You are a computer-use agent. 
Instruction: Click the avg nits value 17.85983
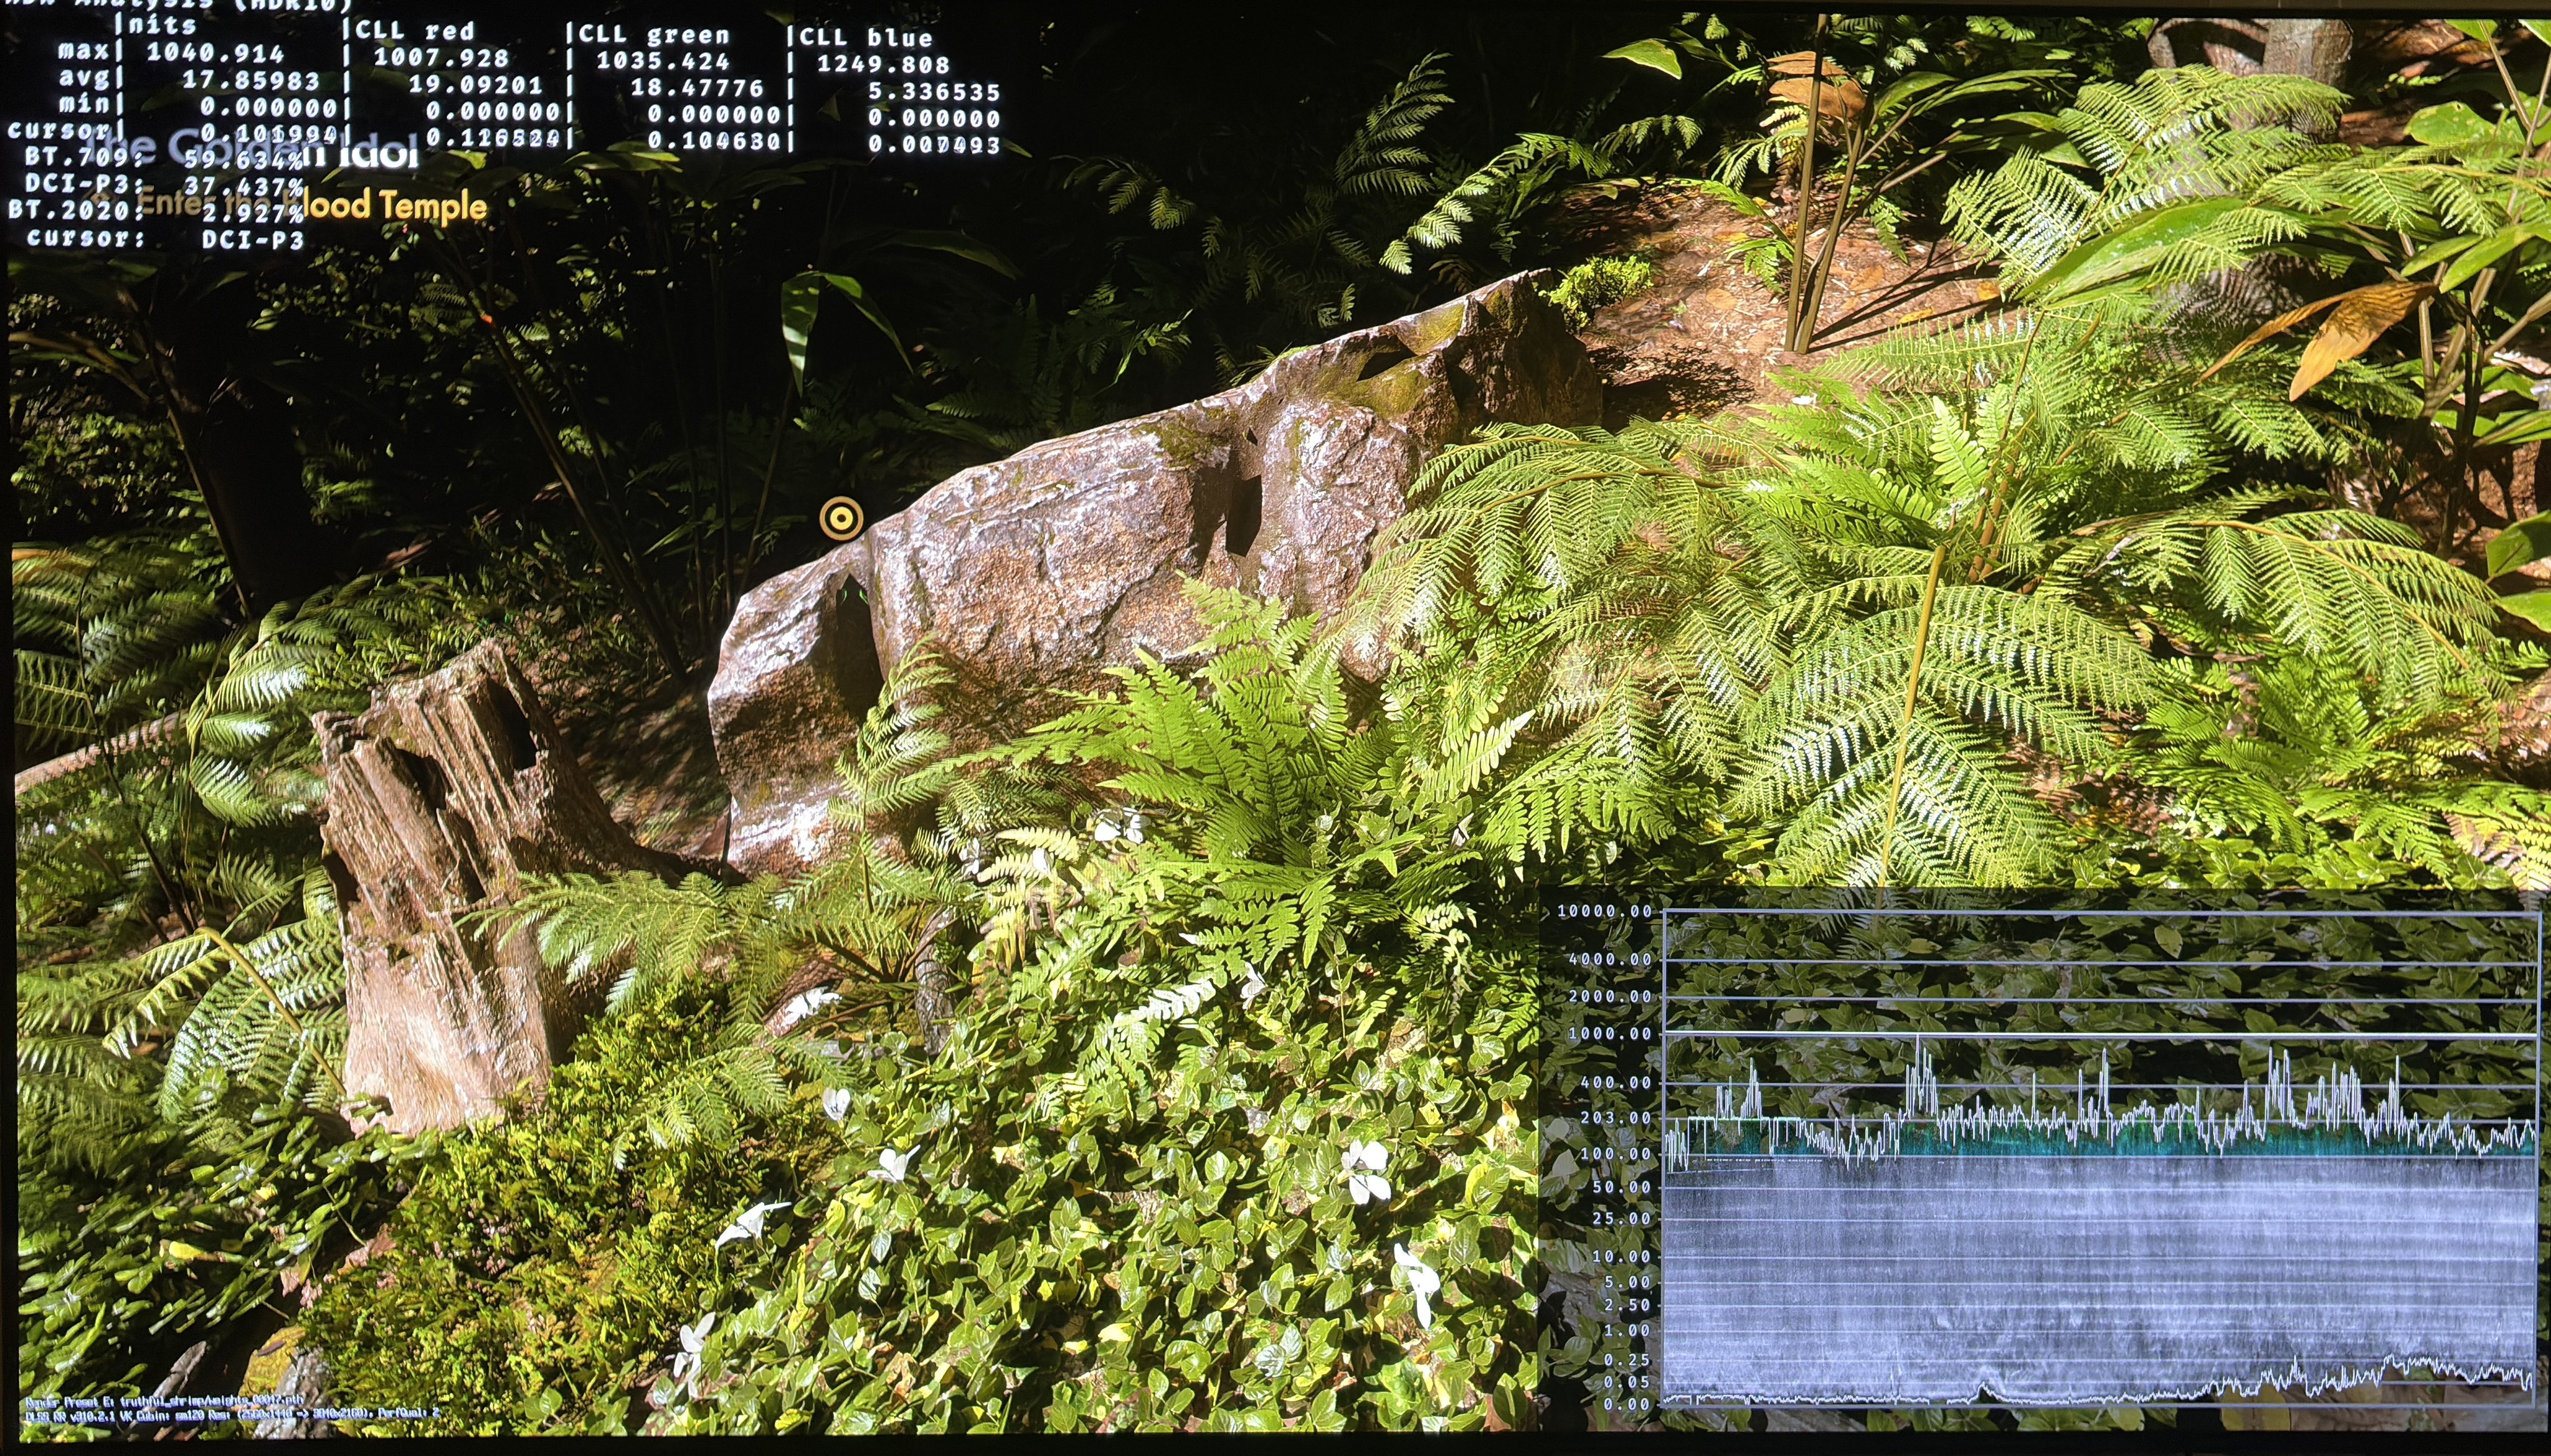[x=250, y=80]
